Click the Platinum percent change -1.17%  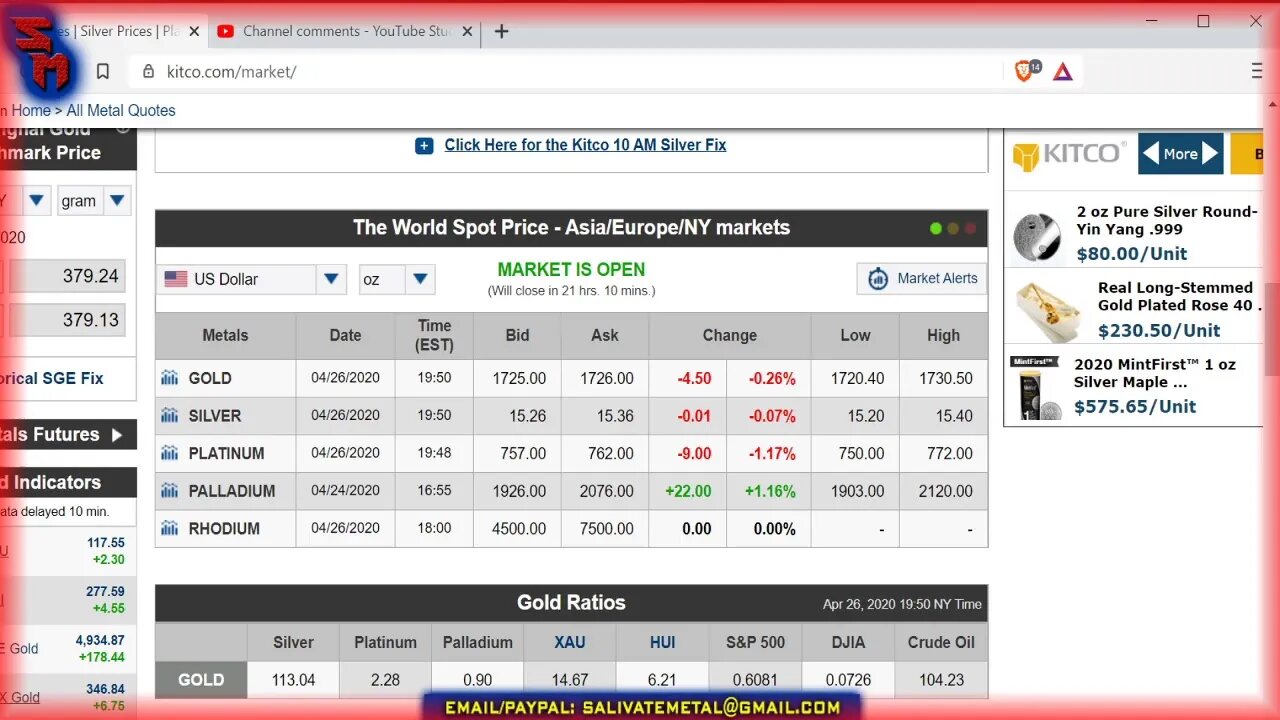click(x=773, y=453)
